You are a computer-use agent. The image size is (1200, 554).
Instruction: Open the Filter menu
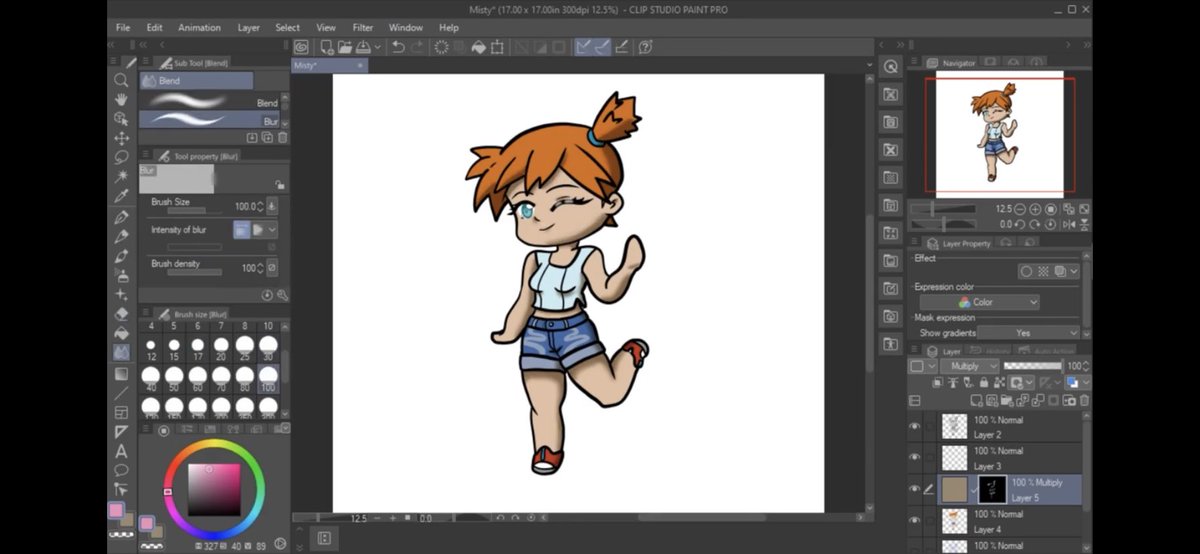point(363,27)
